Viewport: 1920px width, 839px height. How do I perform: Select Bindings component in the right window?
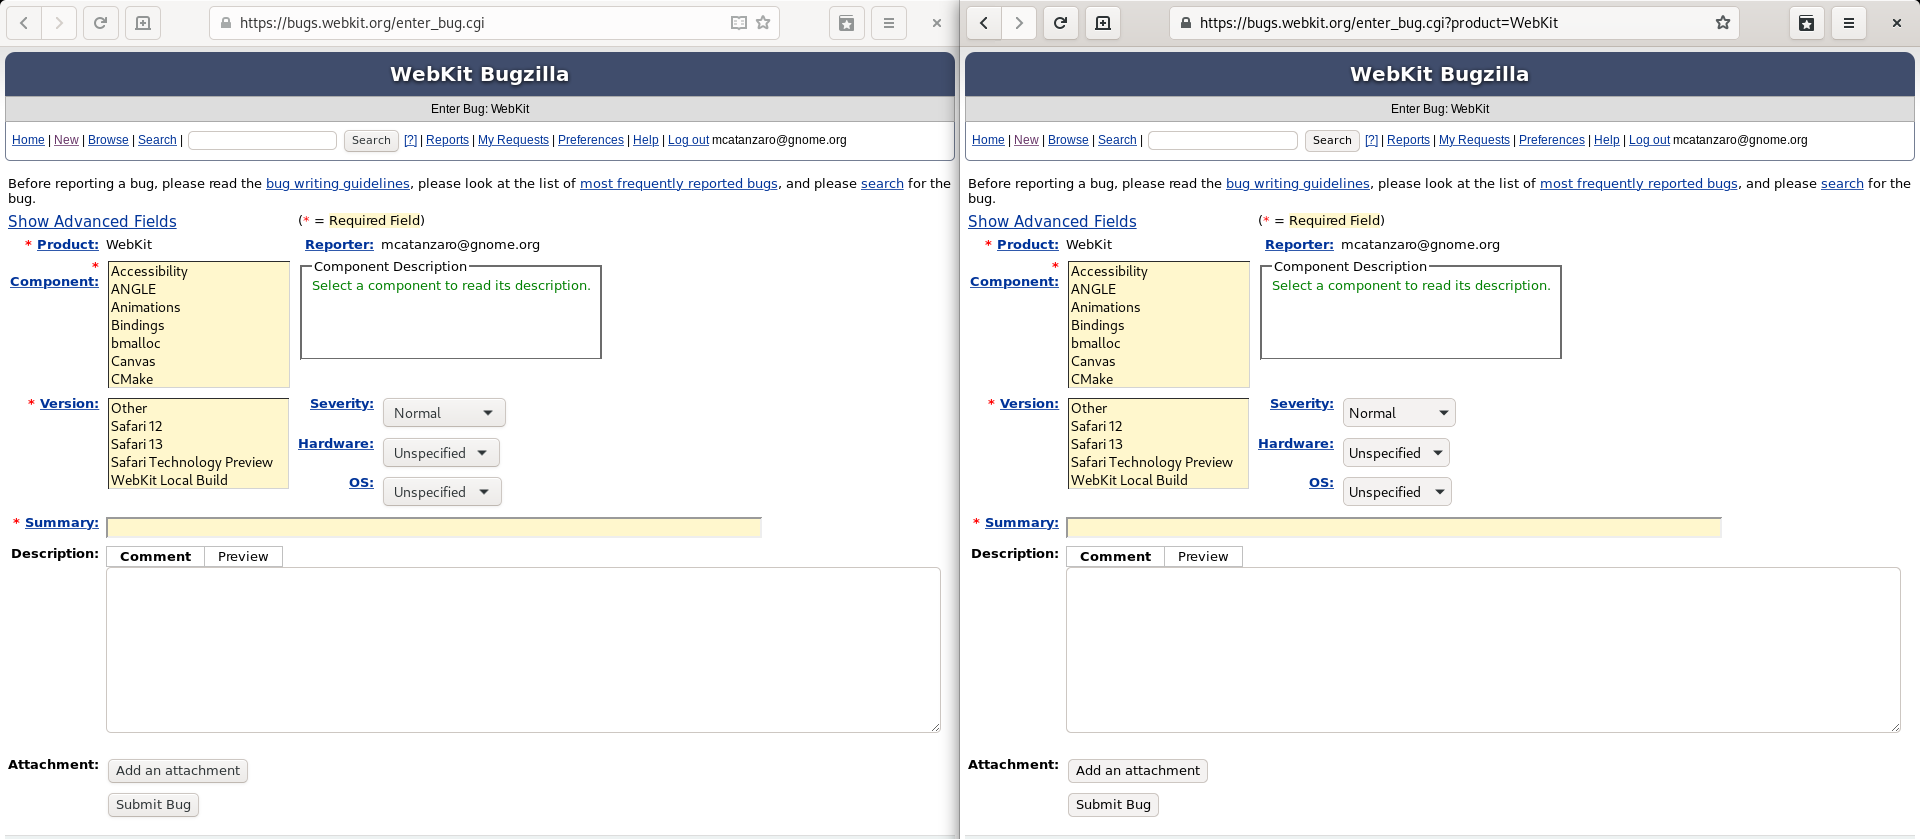coord(1158,326)
